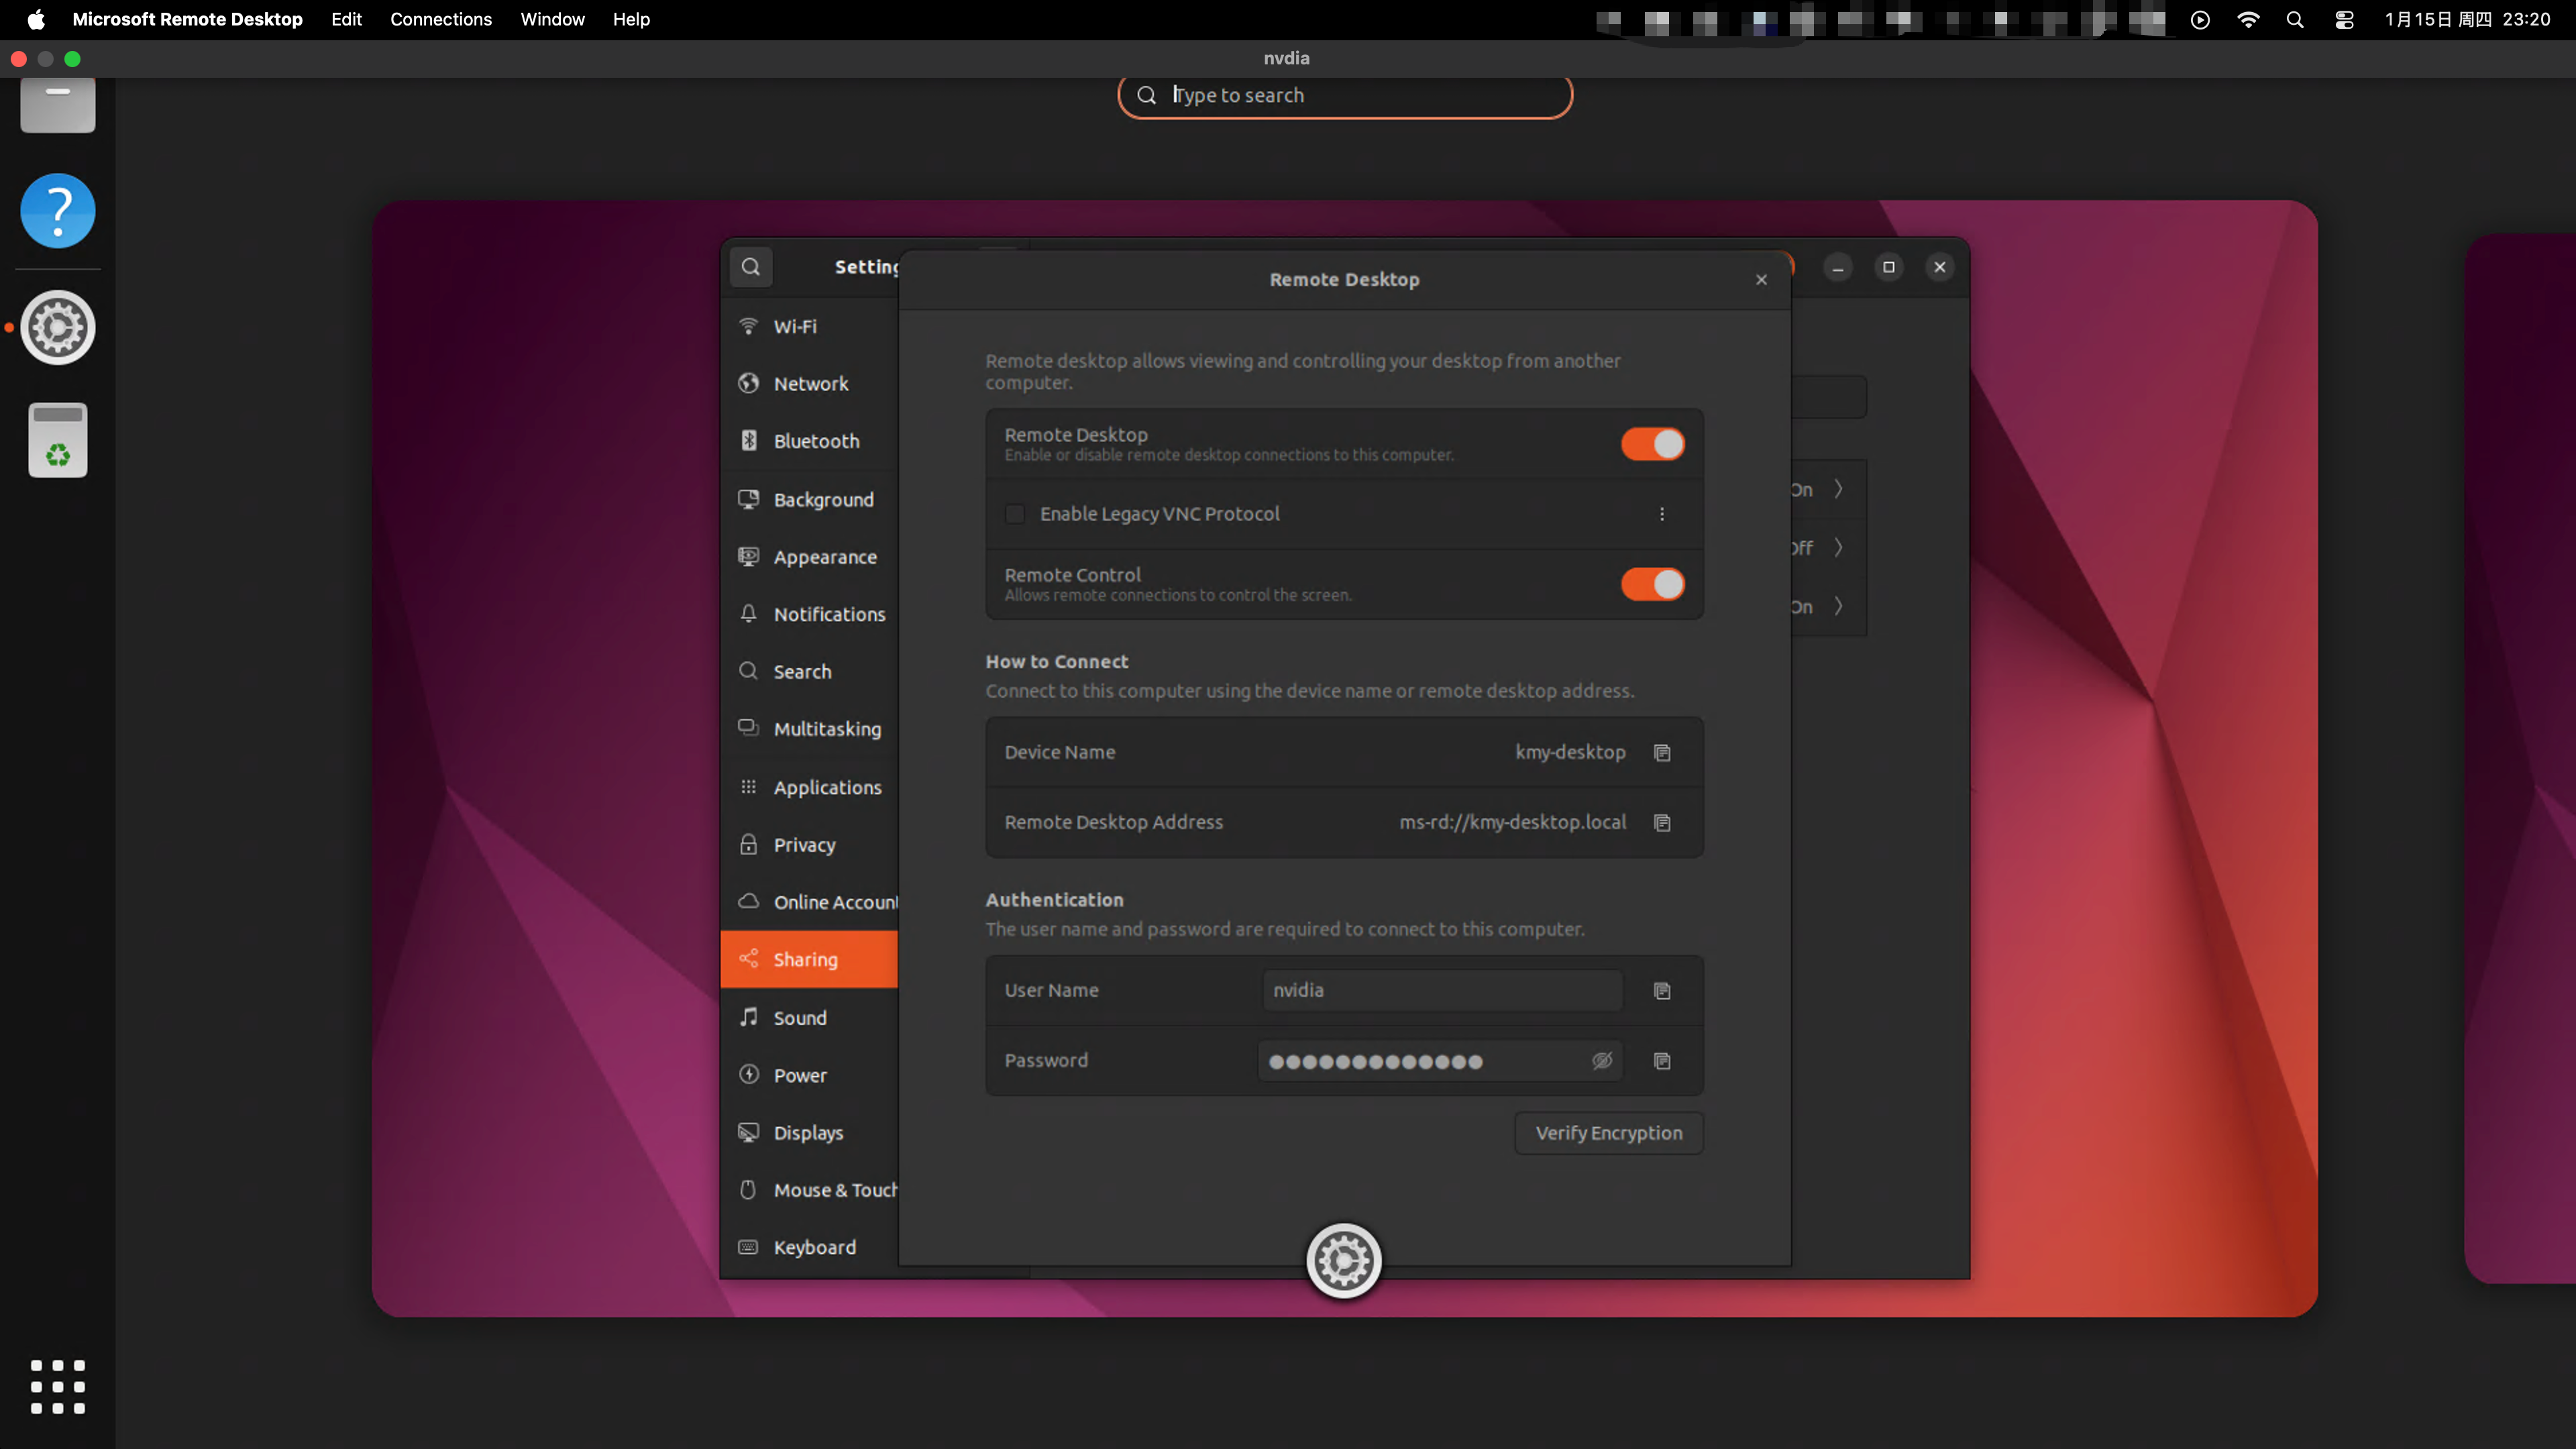
Task: Open Privacy settings
Action: click(809, 845)
